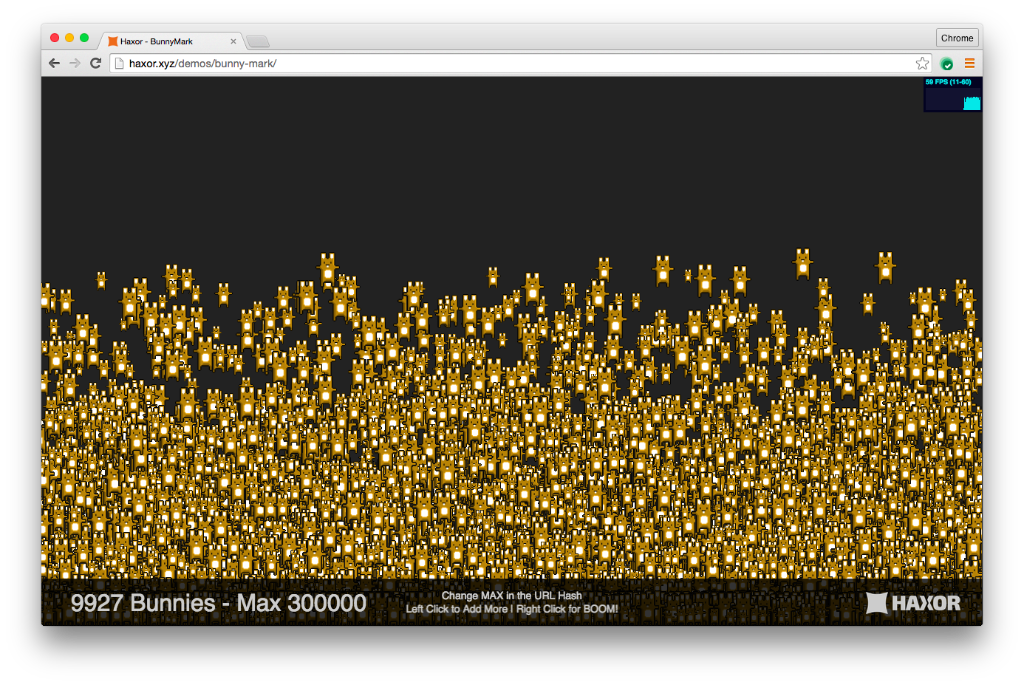Image resolution: width=1024 pixels, height=685 pixels.
Task: Reload the BunnyMark page
Action: tap(95, 63)
